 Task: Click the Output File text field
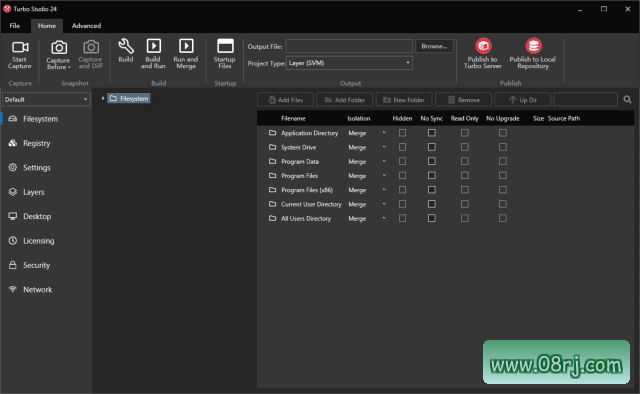click(x=349, y=46)
